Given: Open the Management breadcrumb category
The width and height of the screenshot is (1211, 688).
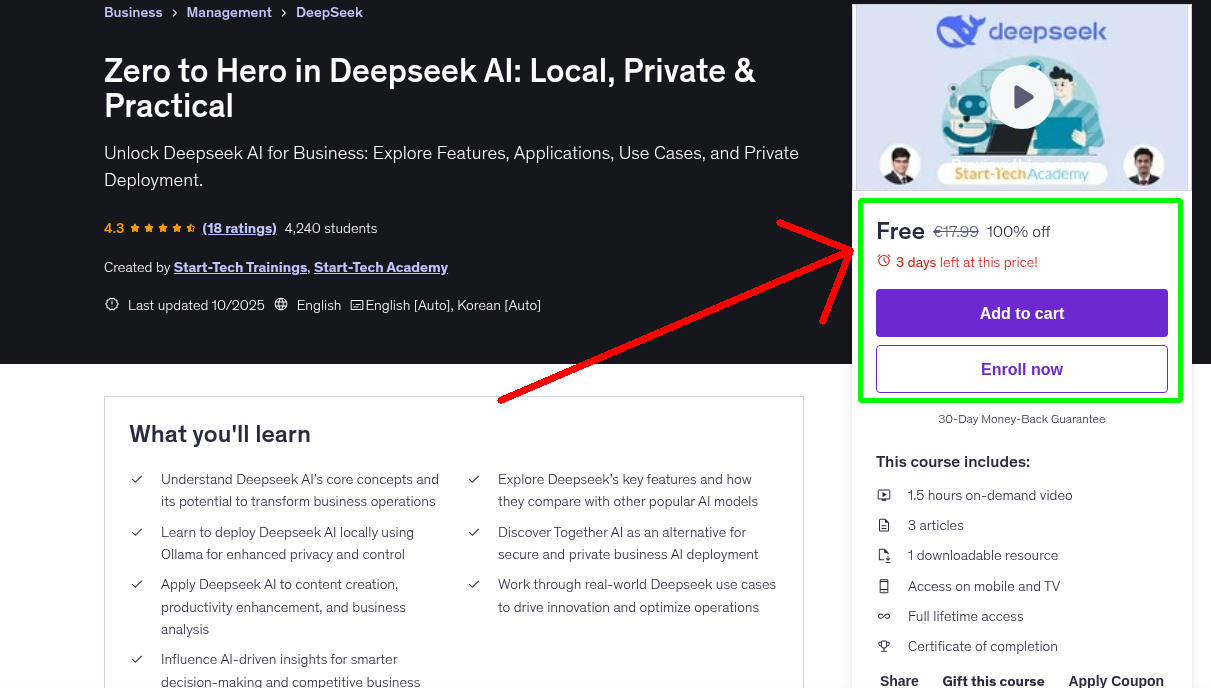Looking at the screenshot, I should click(229, 12).
